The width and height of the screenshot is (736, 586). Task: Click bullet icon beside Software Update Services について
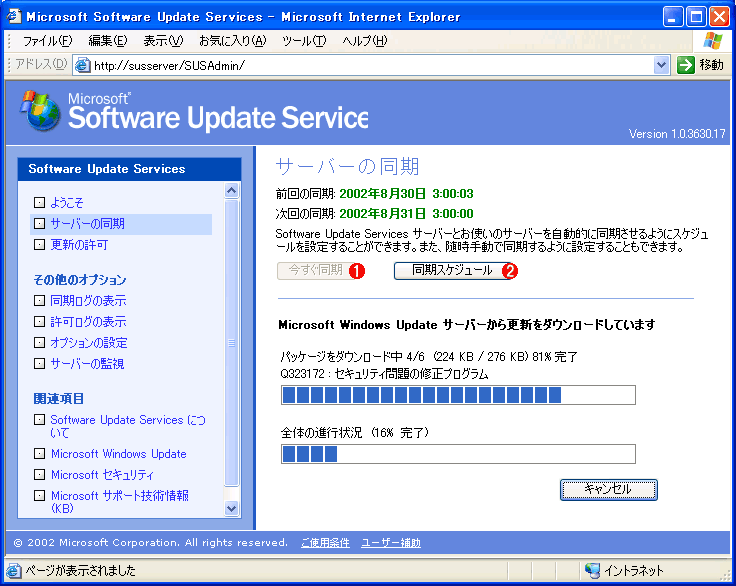(x=39, y=419)
